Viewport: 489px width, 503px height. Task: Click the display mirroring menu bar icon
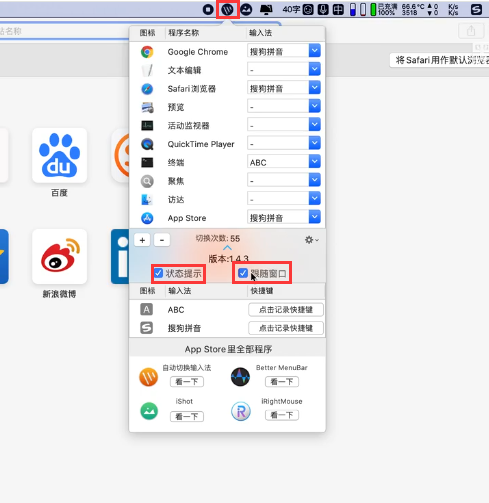tap(266, 9)
